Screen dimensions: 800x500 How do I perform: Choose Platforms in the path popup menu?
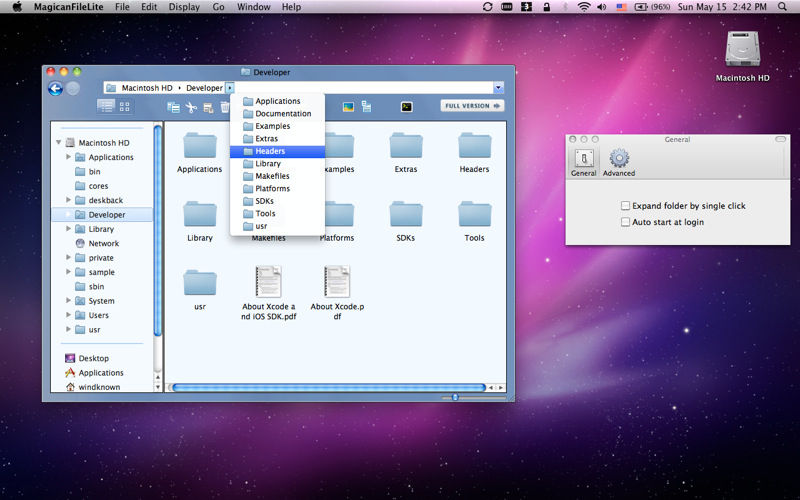pos(277,188)
